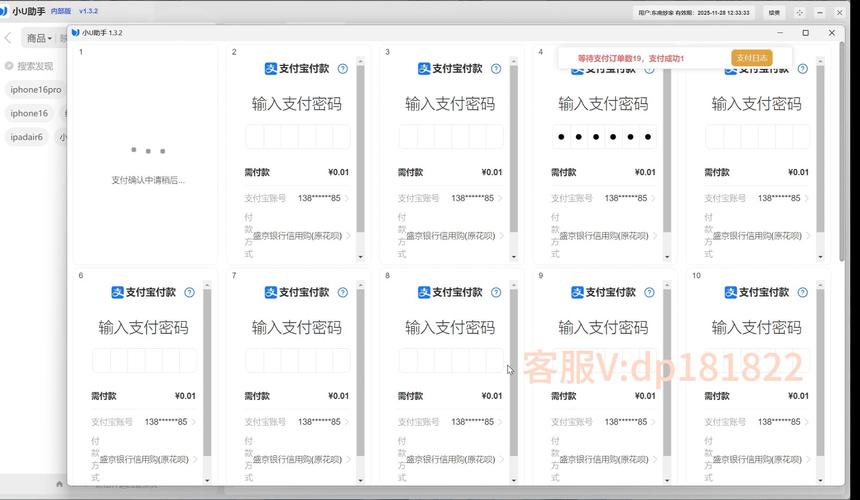Click the ¥0.01 amount in panel 3
Screen dimensions: 860x500
(x=492, y=172)
